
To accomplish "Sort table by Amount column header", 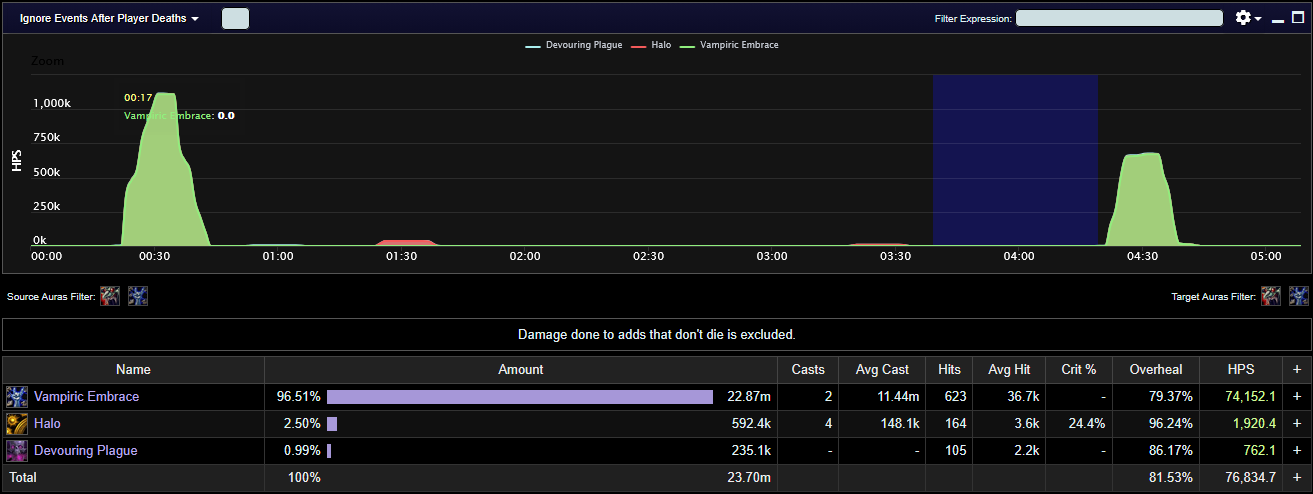I will point(520,370).
